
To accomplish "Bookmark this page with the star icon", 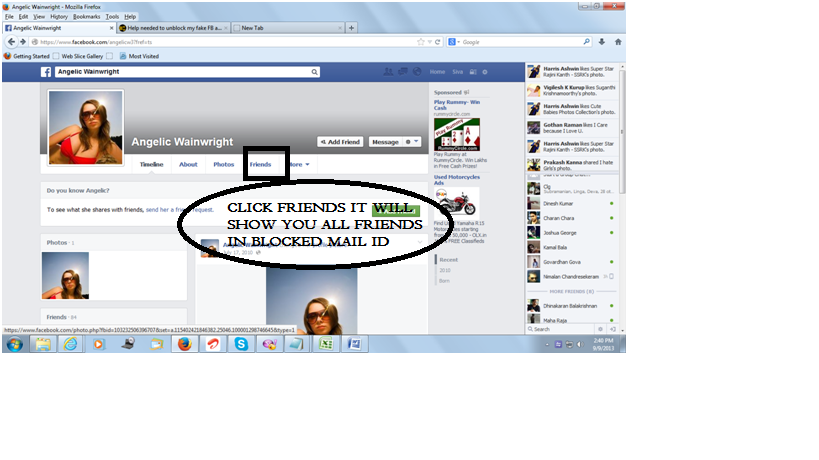I will (420, 42).
